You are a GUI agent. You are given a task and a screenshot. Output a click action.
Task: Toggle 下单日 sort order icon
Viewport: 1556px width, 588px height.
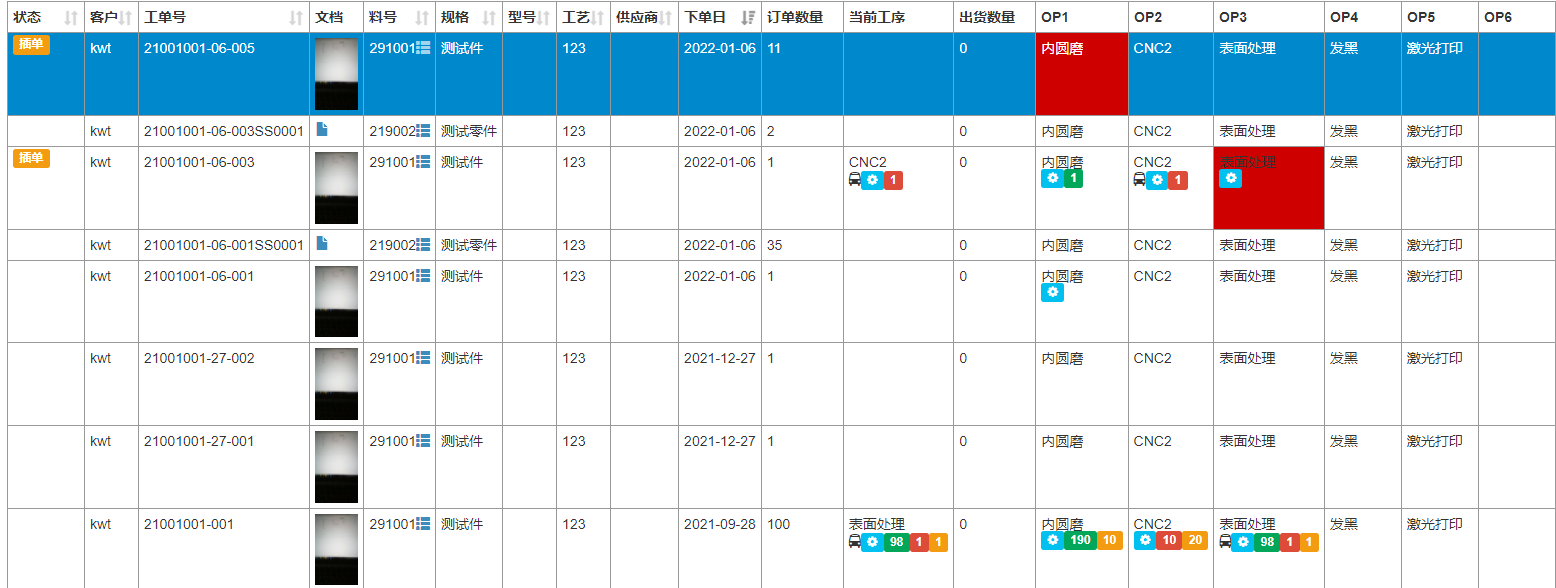[x=748, y=18]
